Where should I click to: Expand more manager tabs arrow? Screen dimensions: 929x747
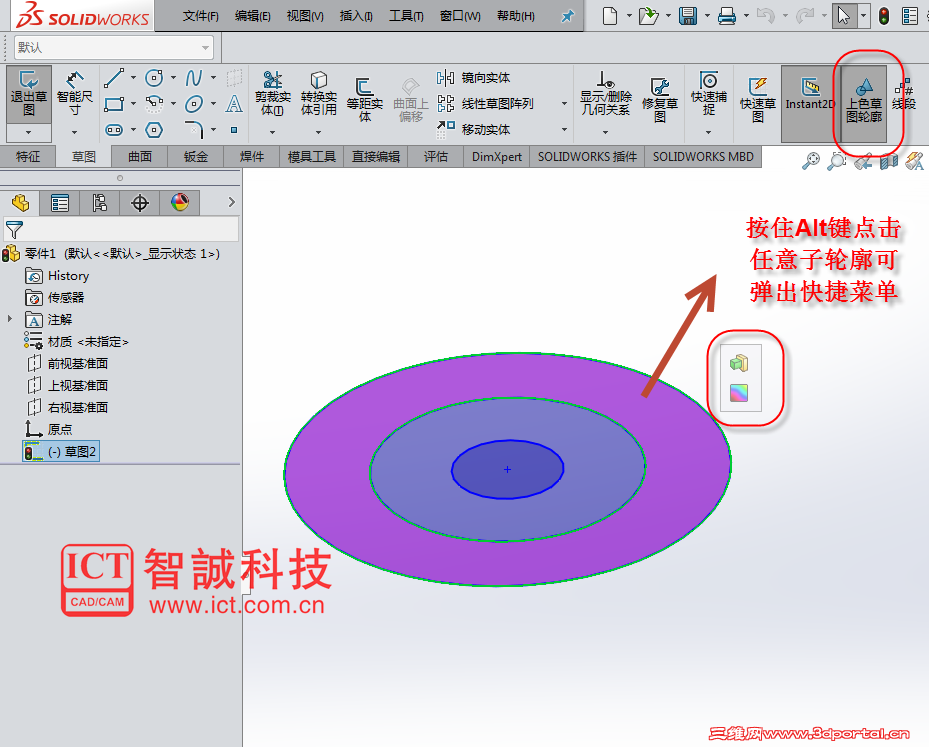point(232,203)
